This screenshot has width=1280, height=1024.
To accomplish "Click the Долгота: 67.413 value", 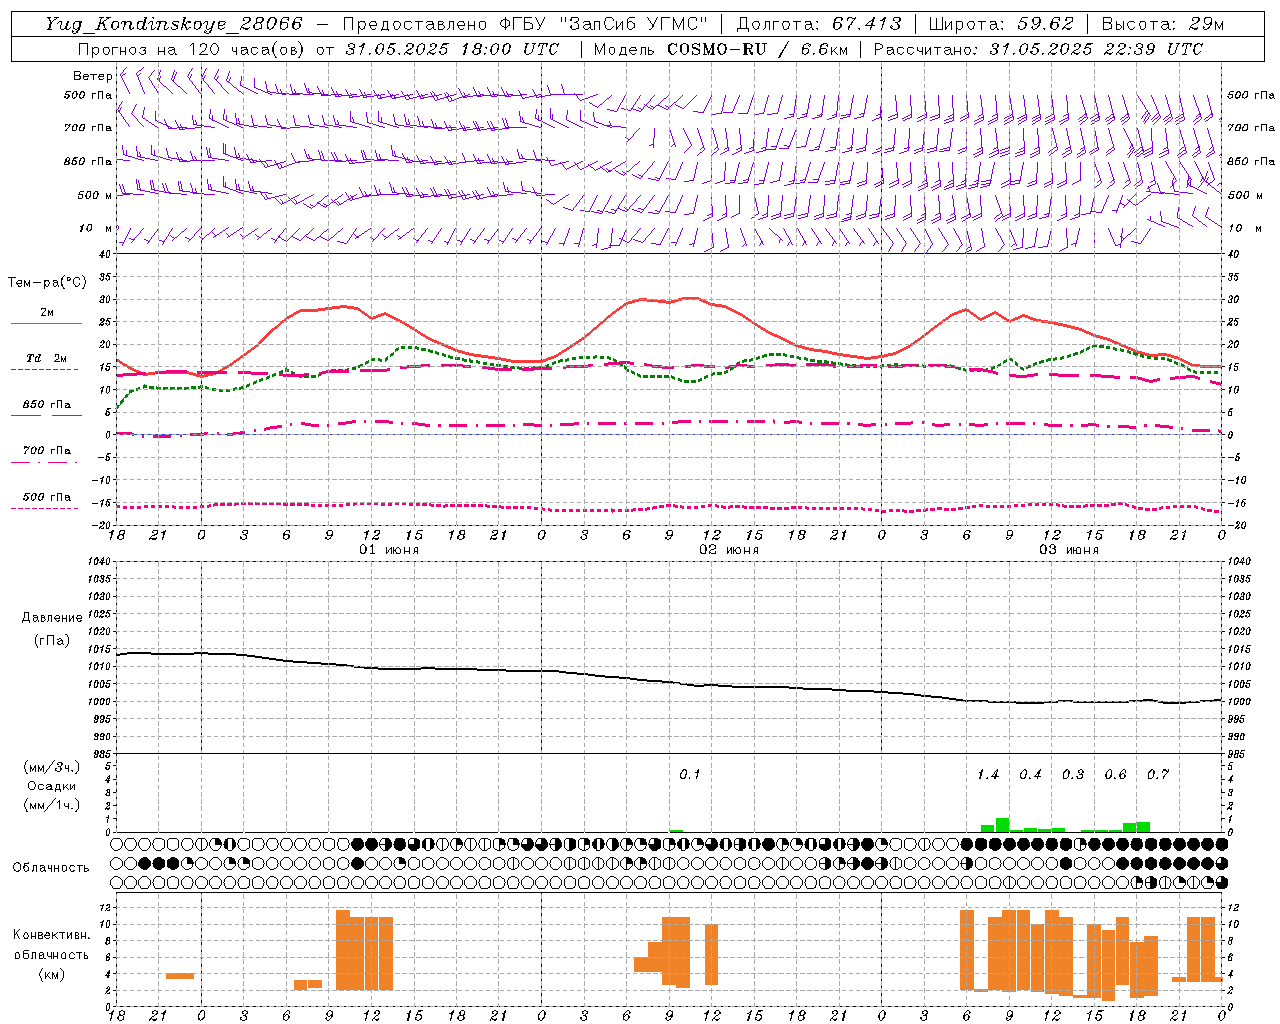I will [819, 24].
